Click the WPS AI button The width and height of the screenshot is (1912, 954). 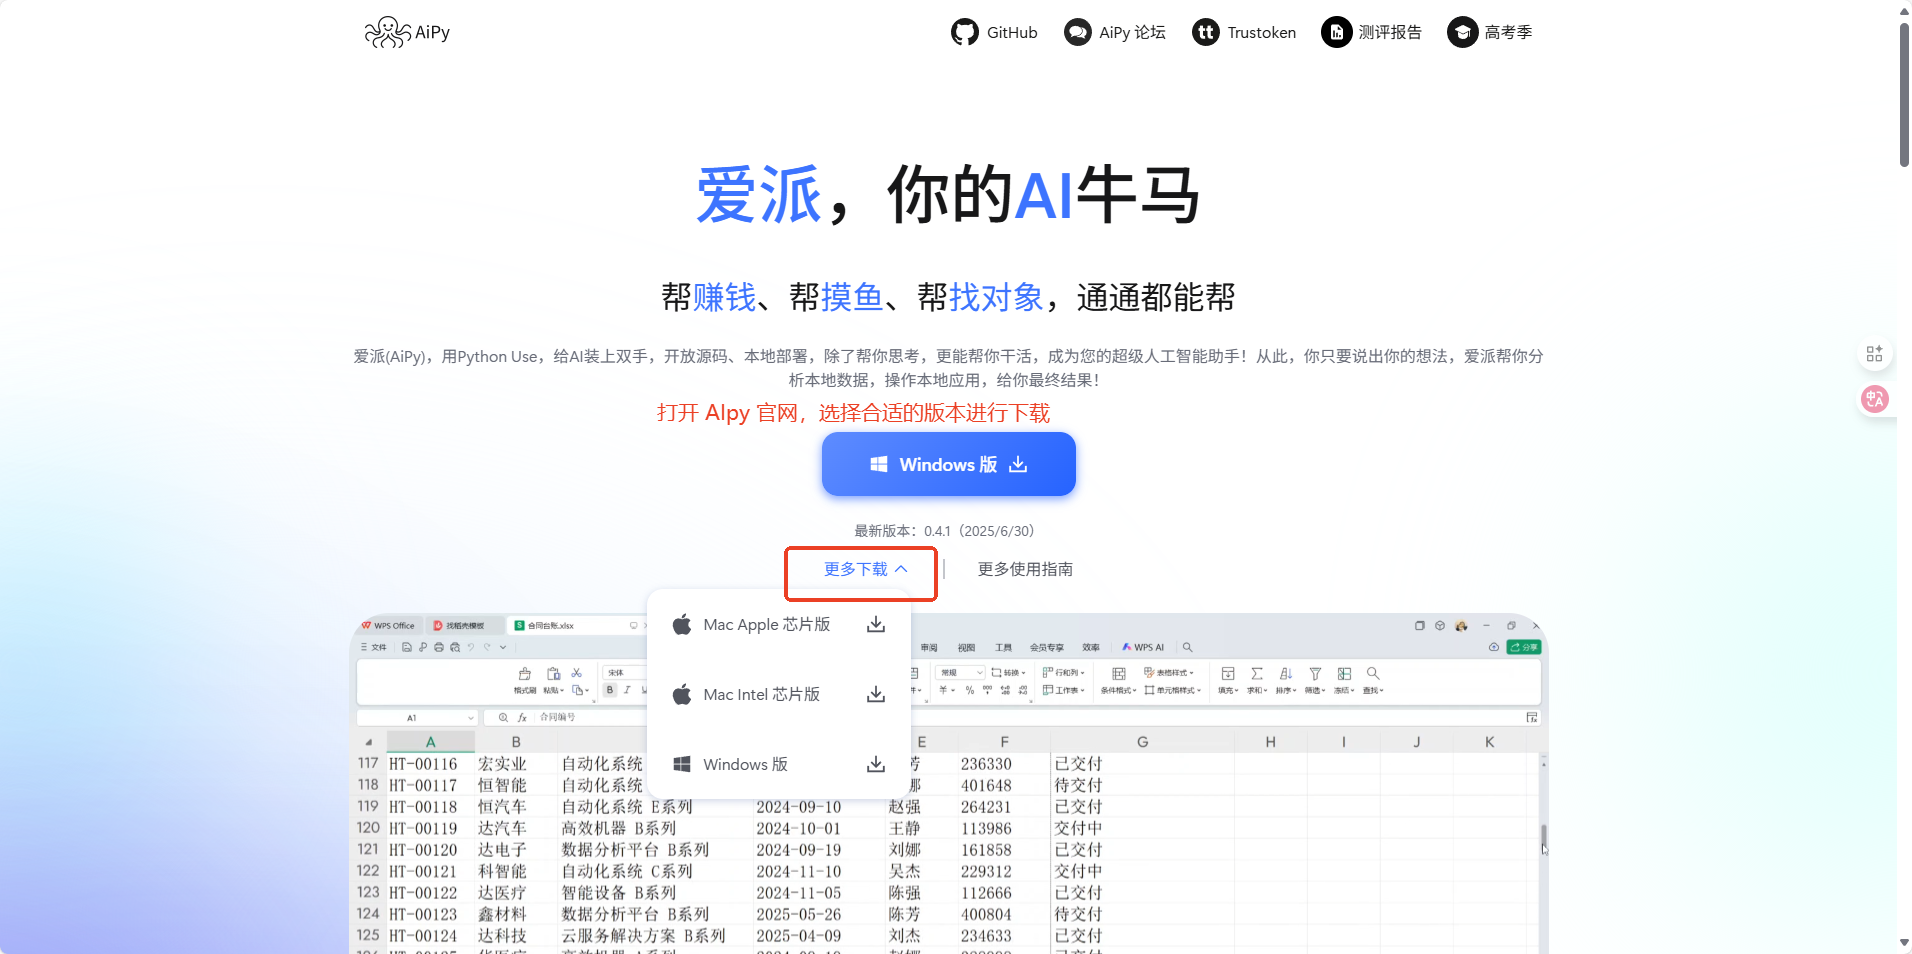(1143, 647)
